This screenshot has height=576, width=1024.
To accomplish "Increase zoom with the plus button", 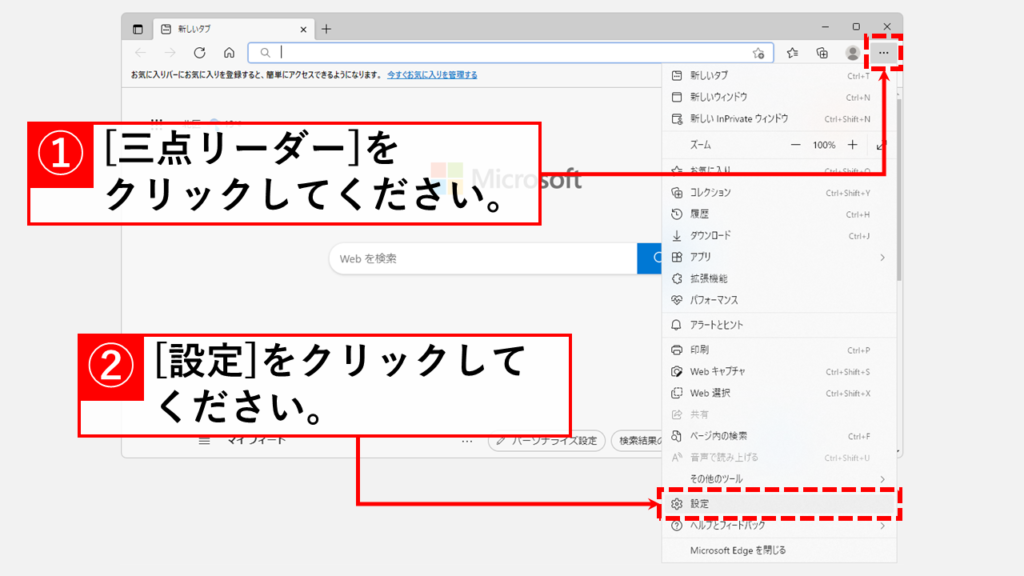I will [x=852, y=145].
